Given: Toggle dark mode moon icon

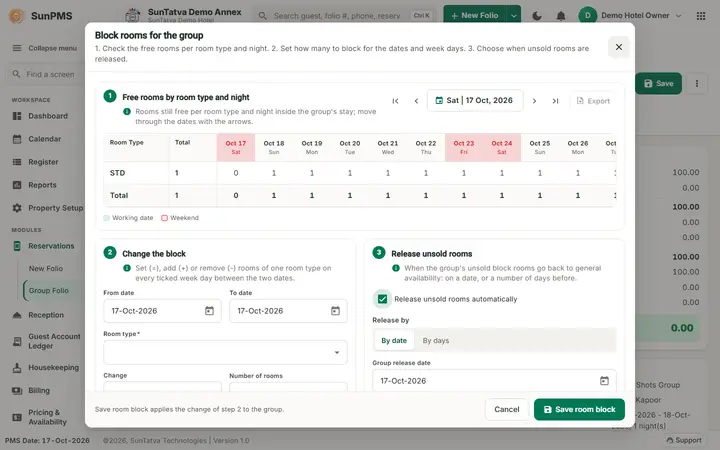Looking at the screenshot, I should (537, 16).
